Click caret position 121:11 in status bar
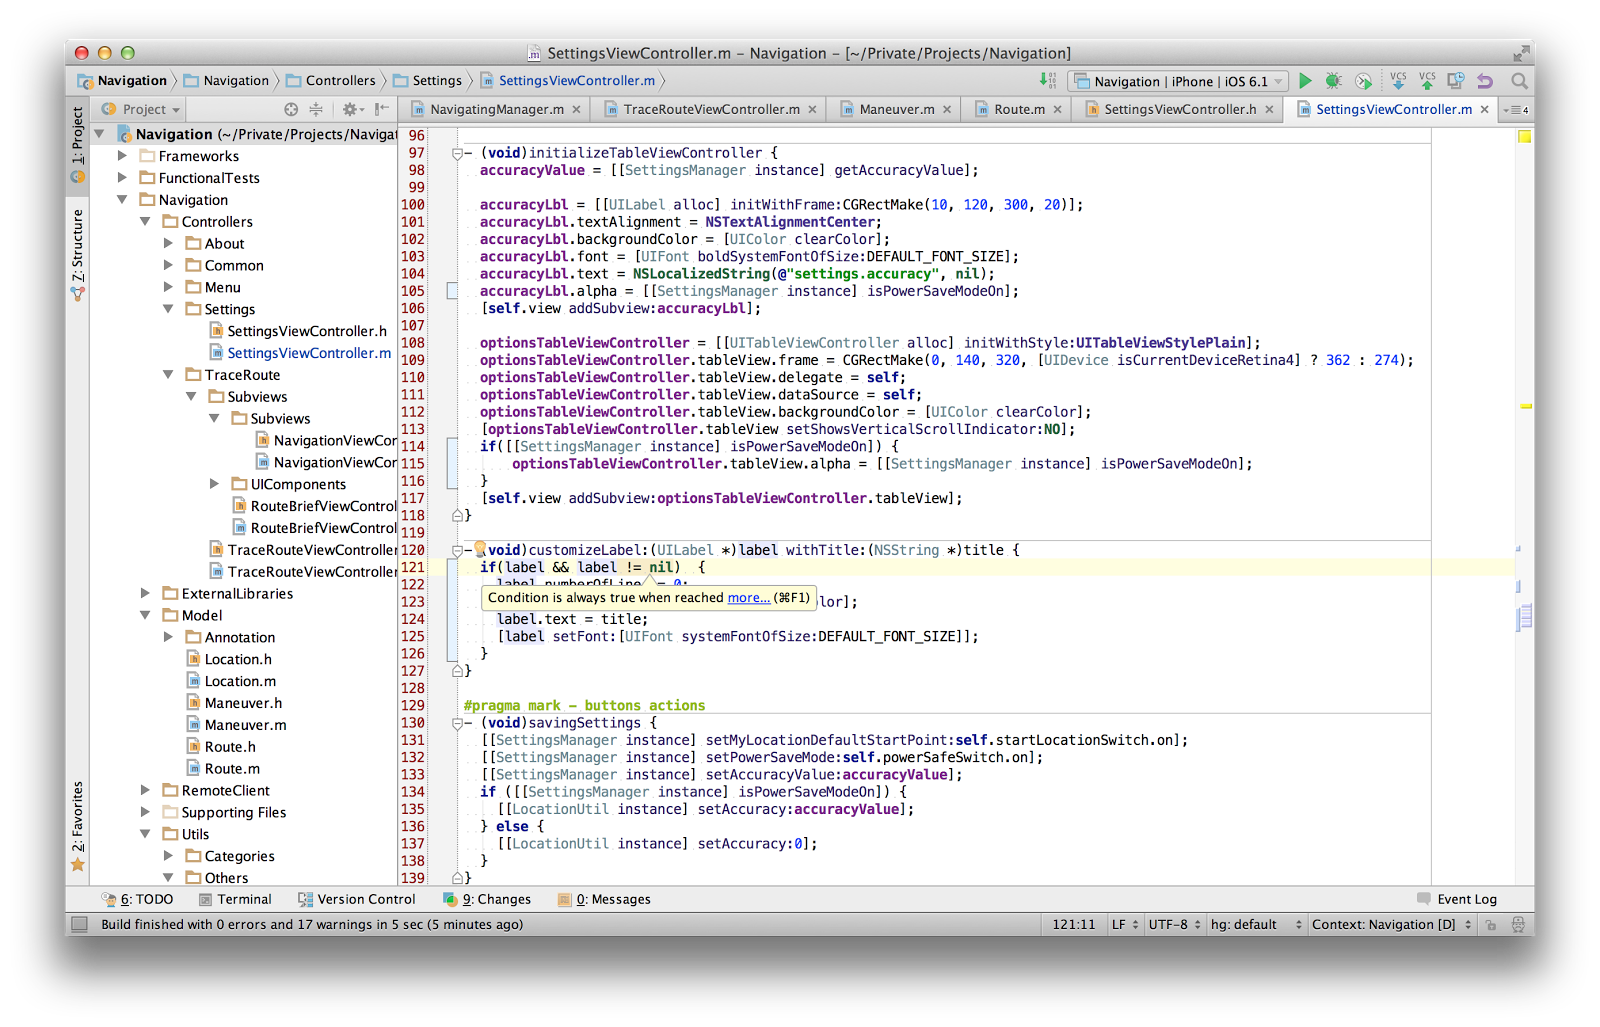Viewport: 1600px width, 1027px height. tap(1074, 924)
